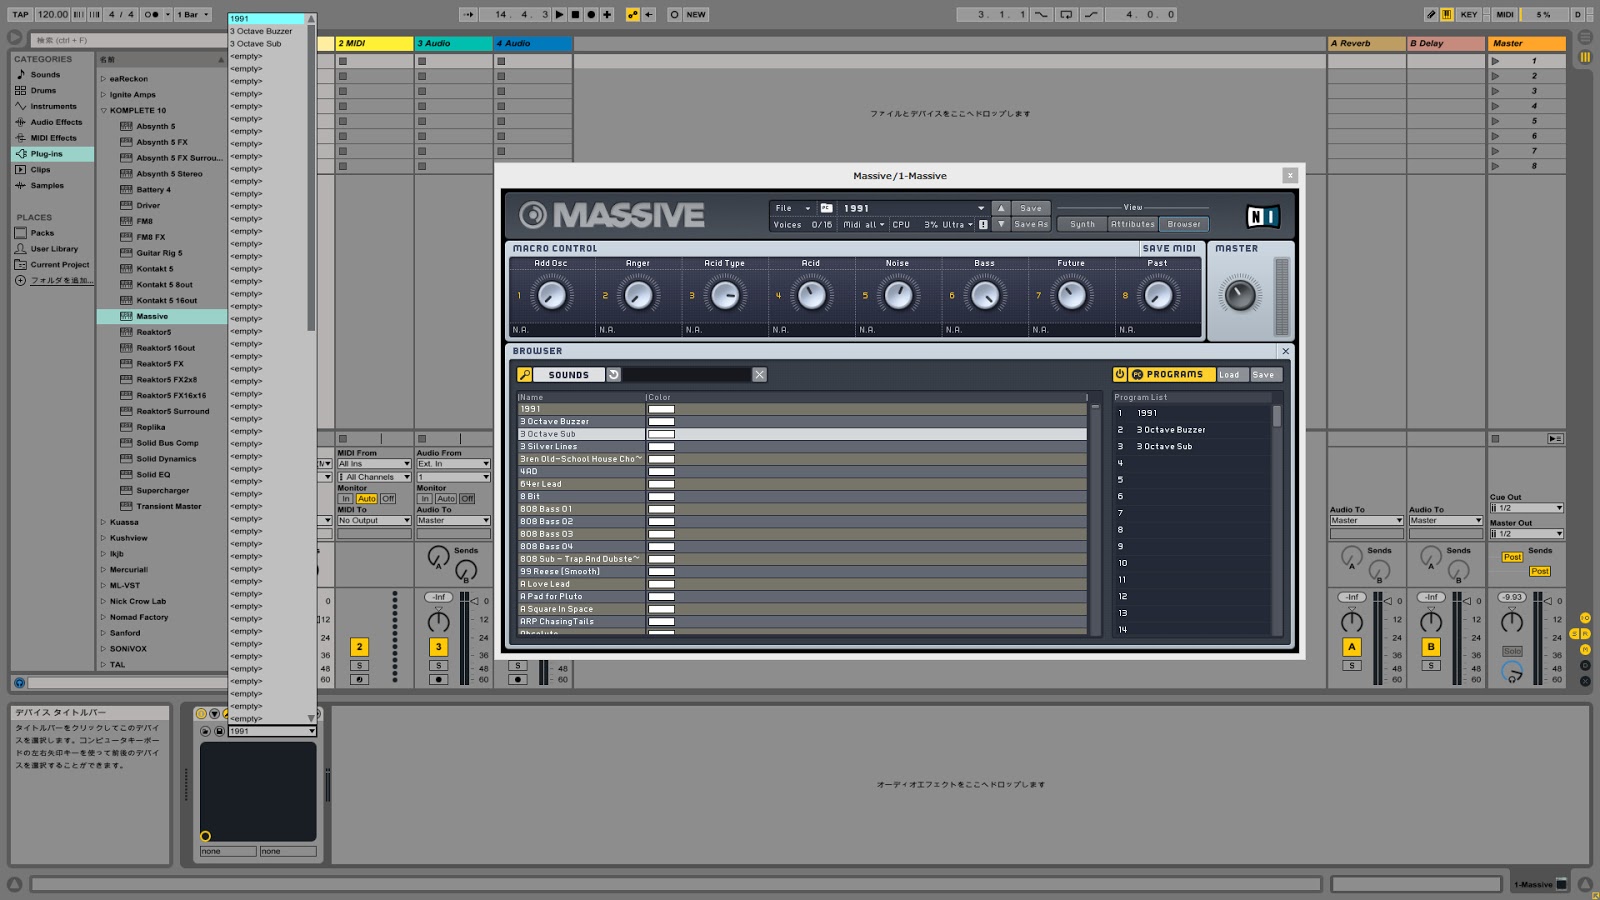The image size is (1600, 900).
Task: Open the quantization '1 Bar' dropdown
Action: [192, 14]
